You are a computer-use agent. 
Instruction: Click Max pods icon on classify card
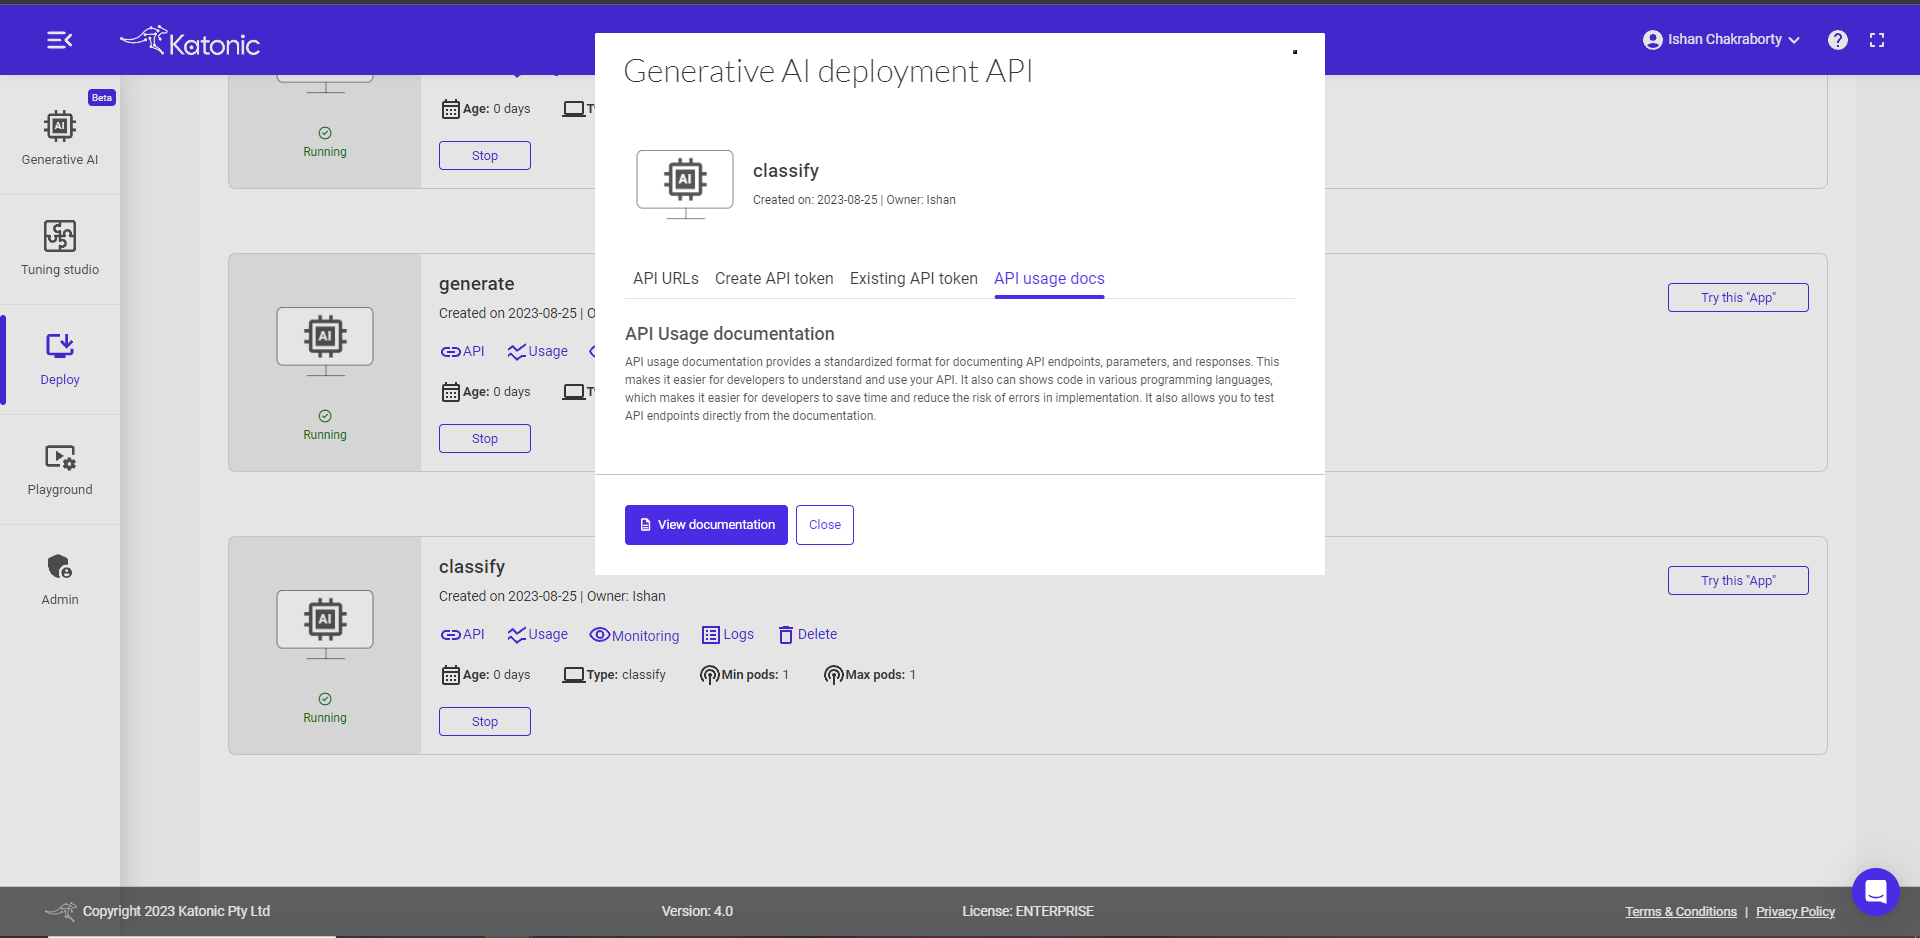[834, 675]
